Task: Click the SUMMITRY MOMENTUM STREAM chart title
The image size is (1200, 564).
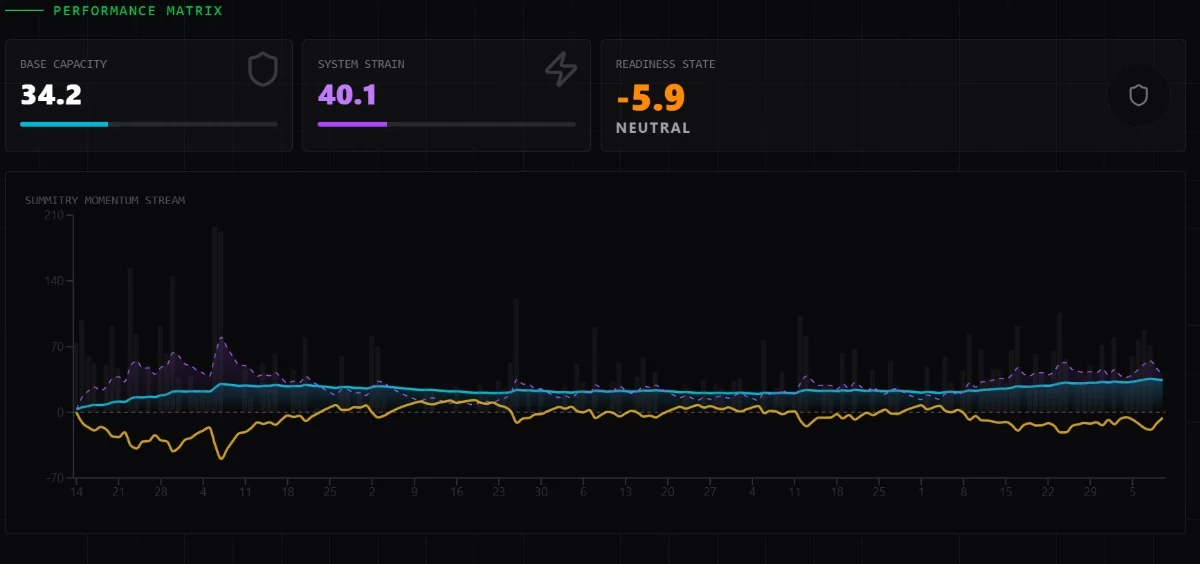Action: [105, 200]
